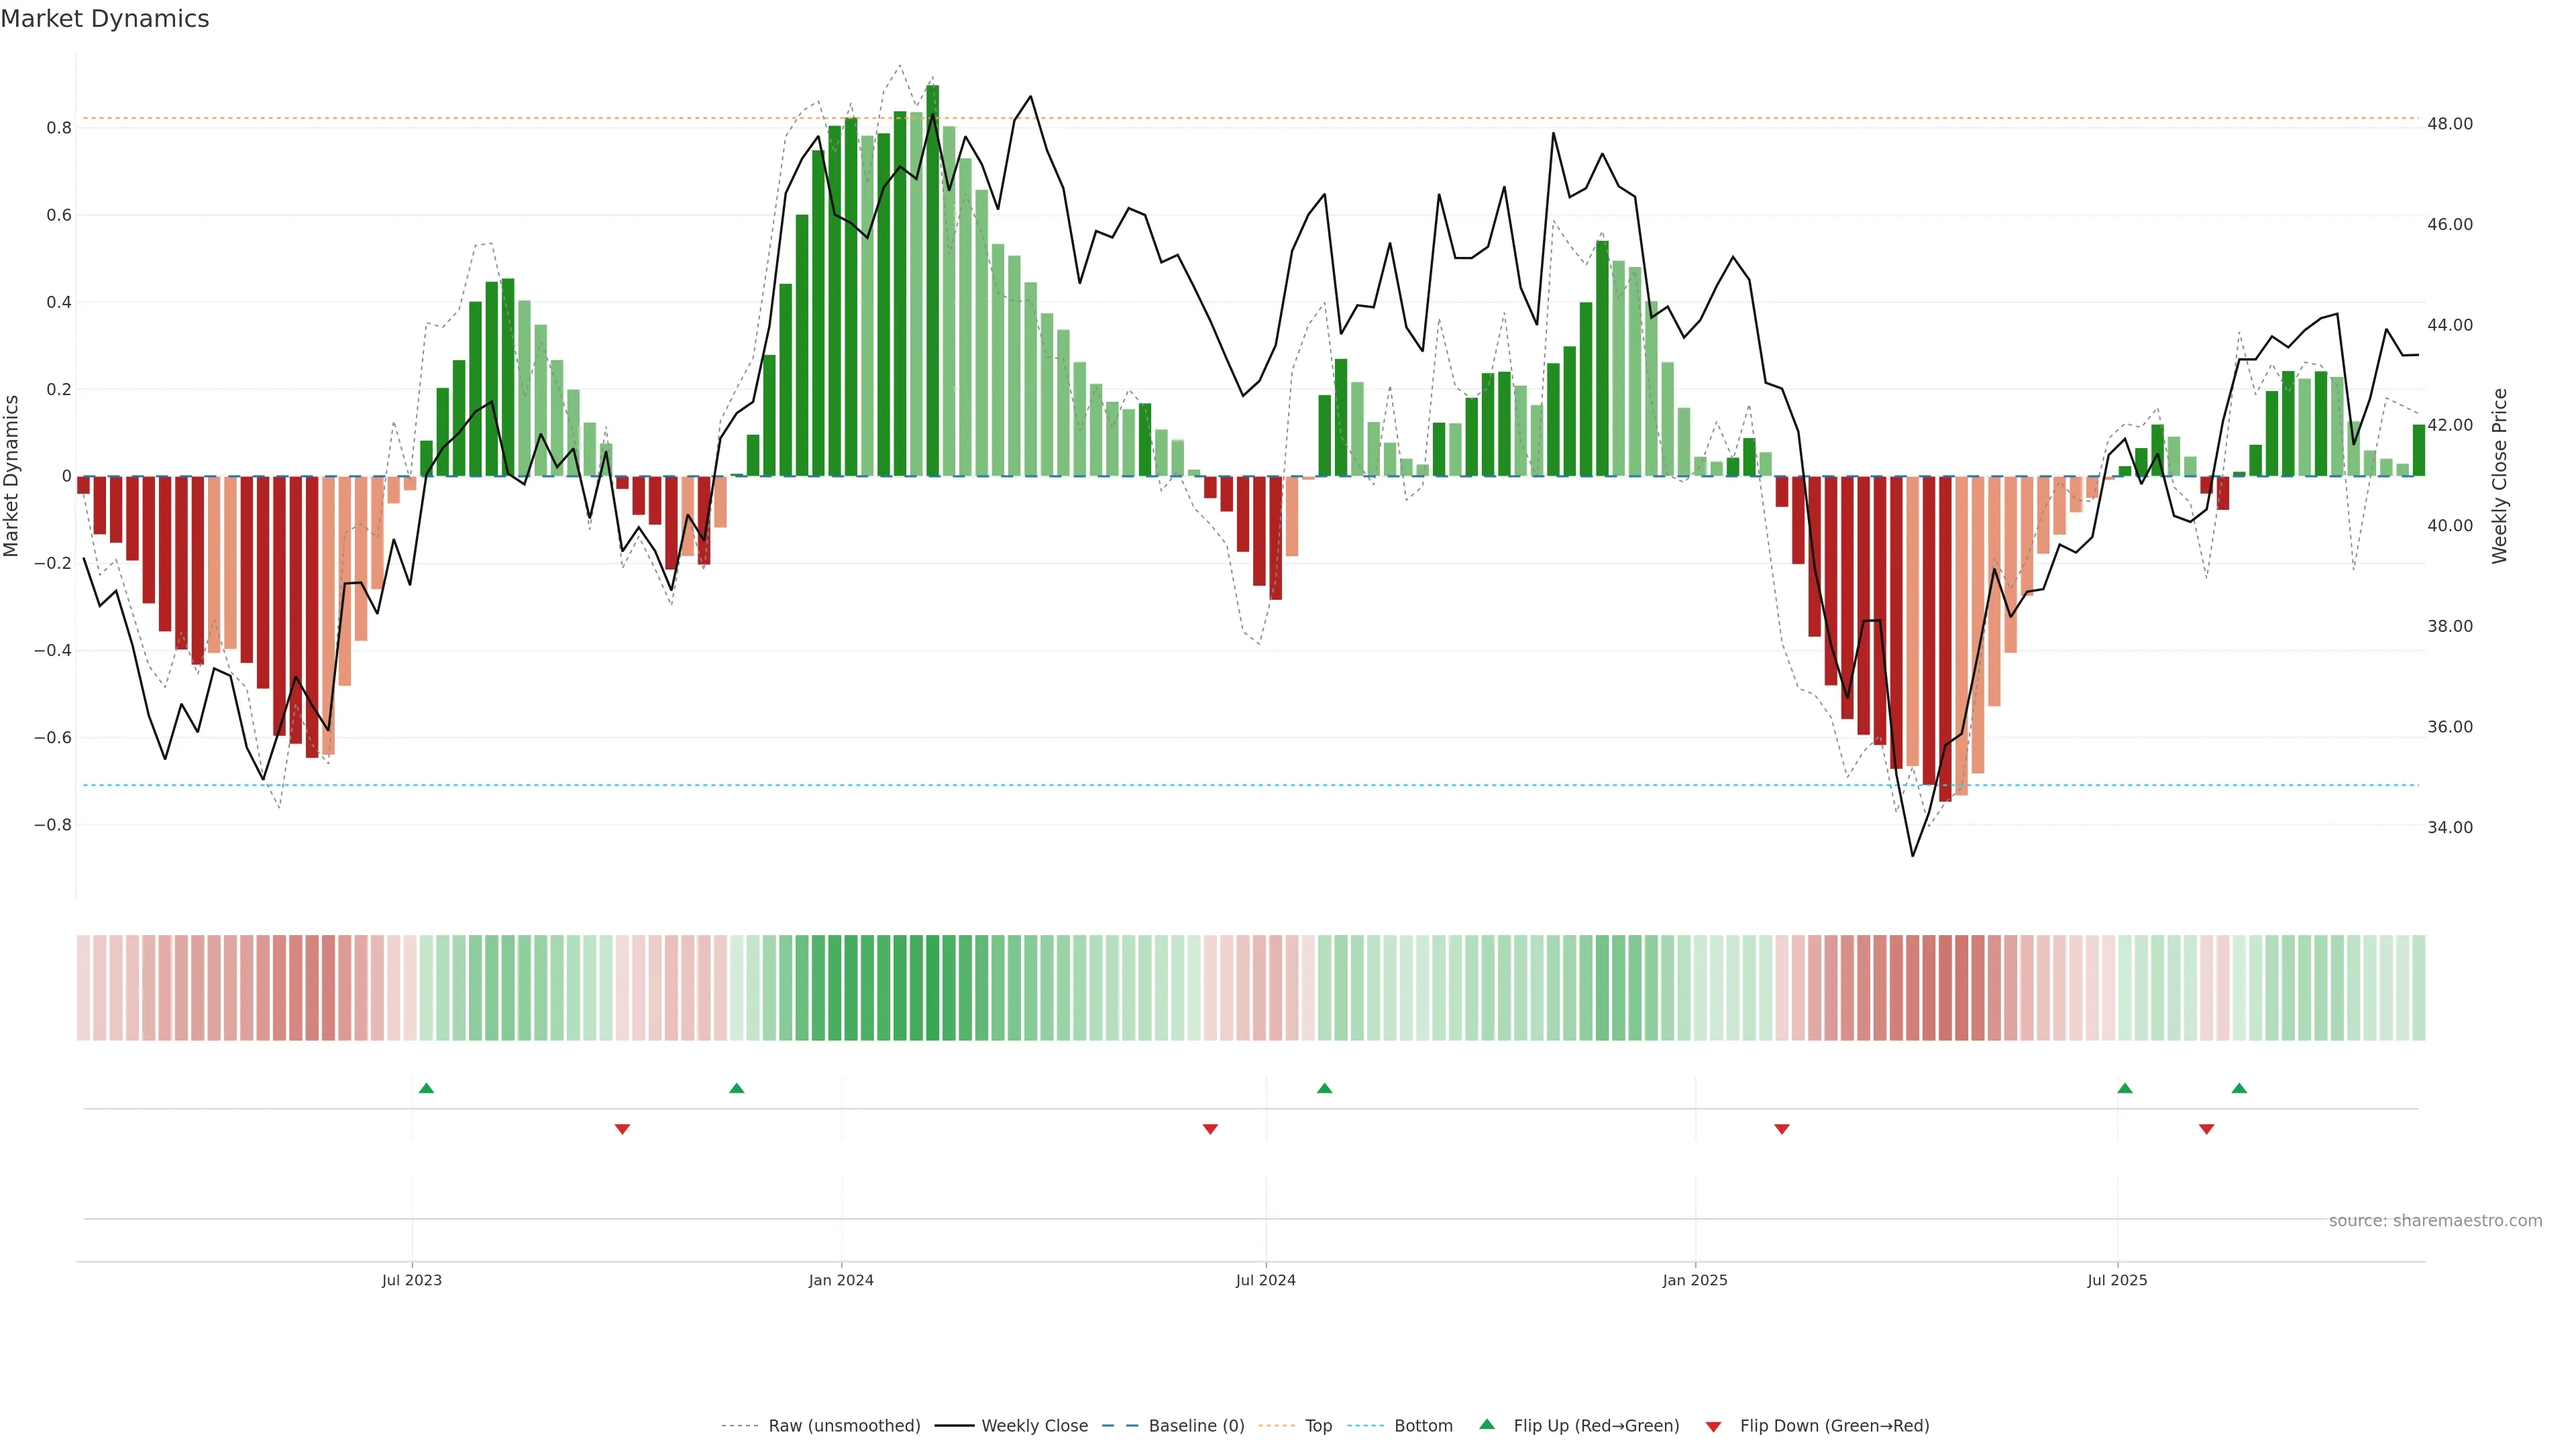Click the last green flip-up marker
The image size is (2576, 1449).
2239,1088
